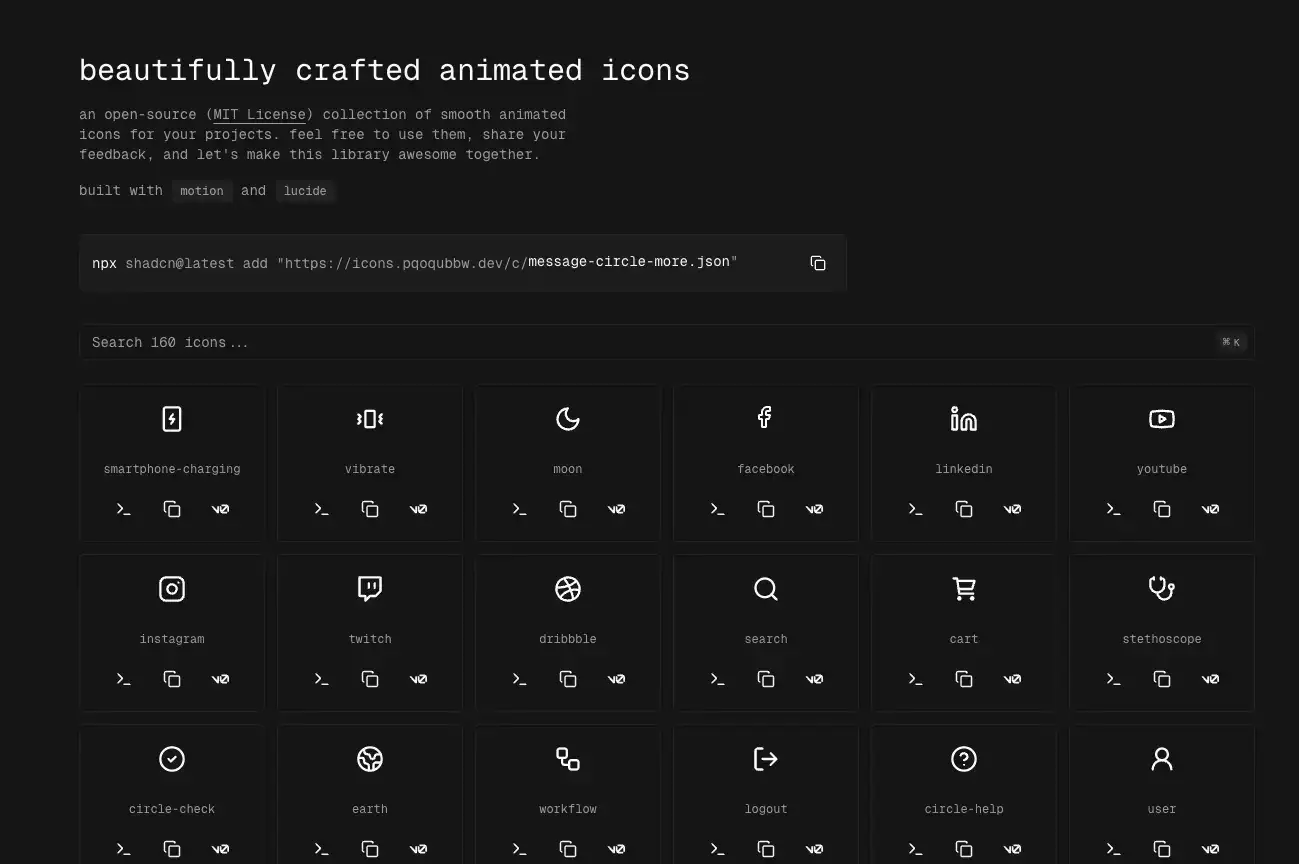Click the beautifully crafted animated icons heading

[x=384, y=70]
